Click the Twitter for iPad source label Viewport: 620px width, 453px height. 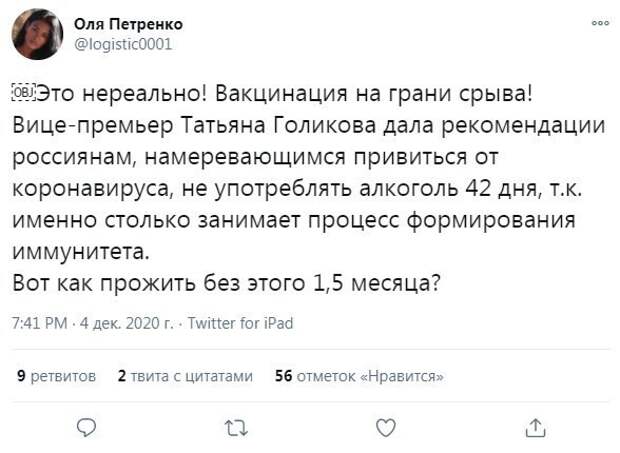(239, 324)
